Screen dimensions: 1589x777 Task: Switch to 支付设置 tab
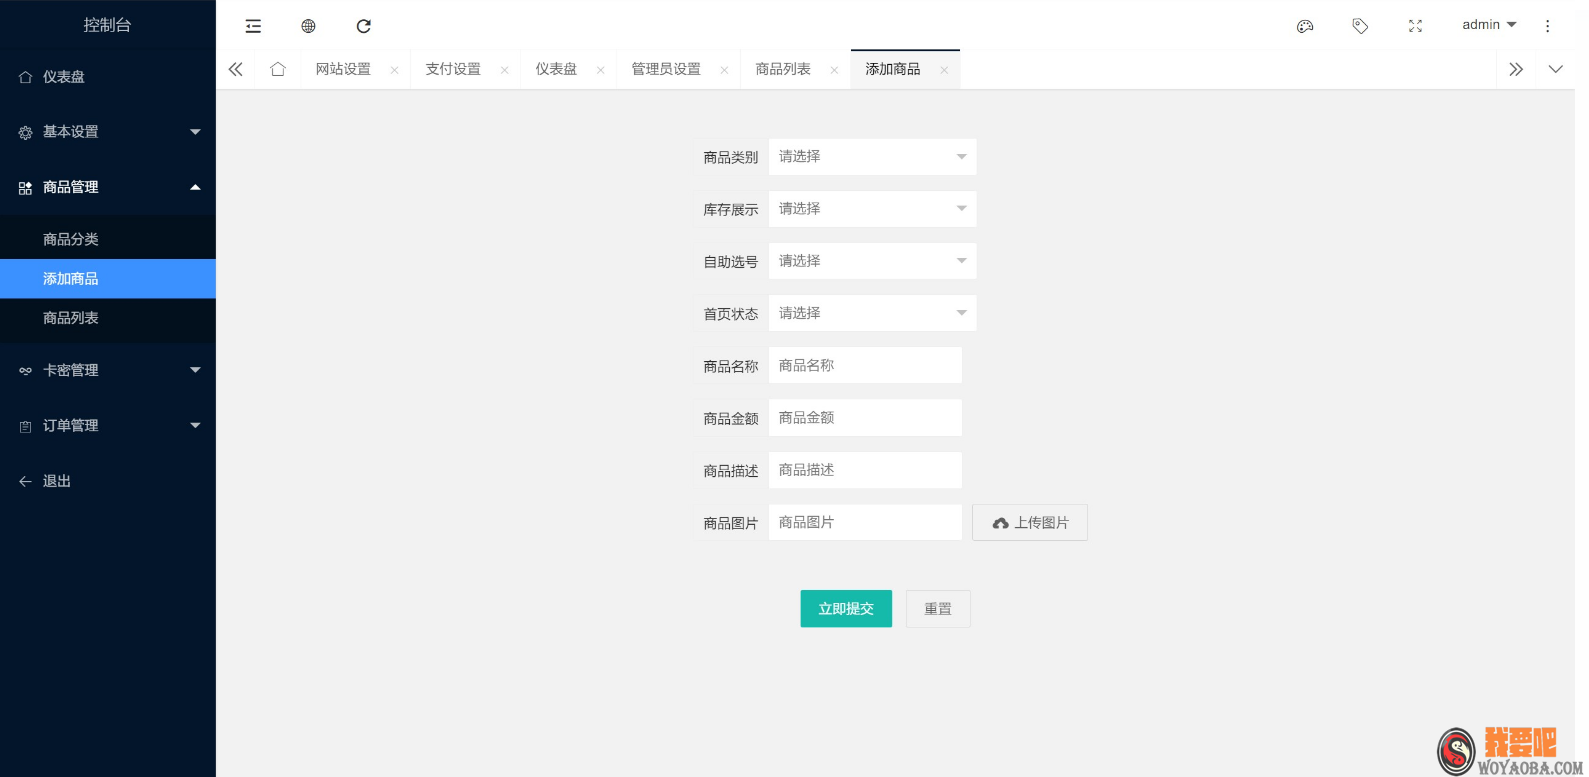click(x=453, y=69)
